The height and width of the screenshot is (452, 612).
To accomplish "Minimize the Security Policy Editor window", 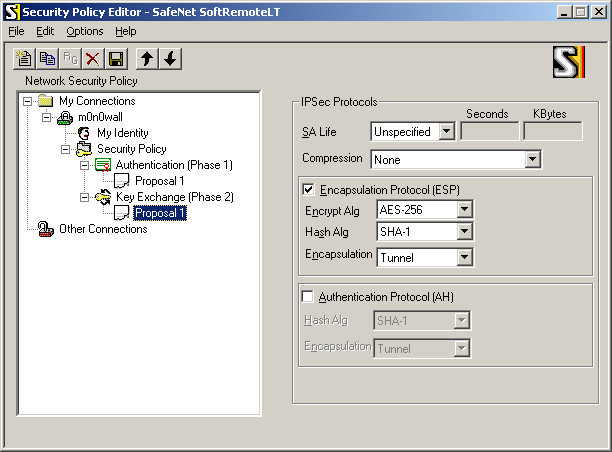I will point(564,12).
